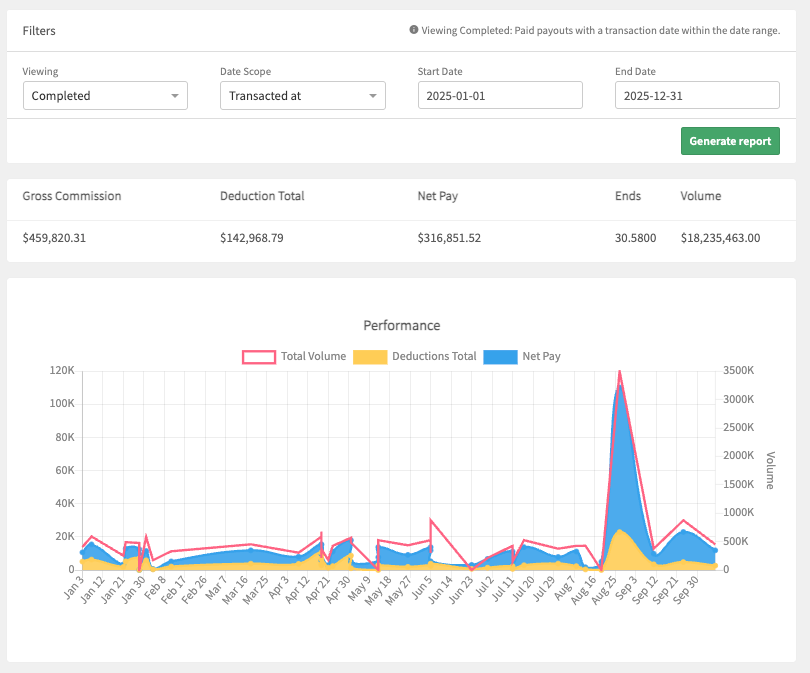
Task: Click the info icon beside Viewing Completed
Action: click(x=414, y=30)
